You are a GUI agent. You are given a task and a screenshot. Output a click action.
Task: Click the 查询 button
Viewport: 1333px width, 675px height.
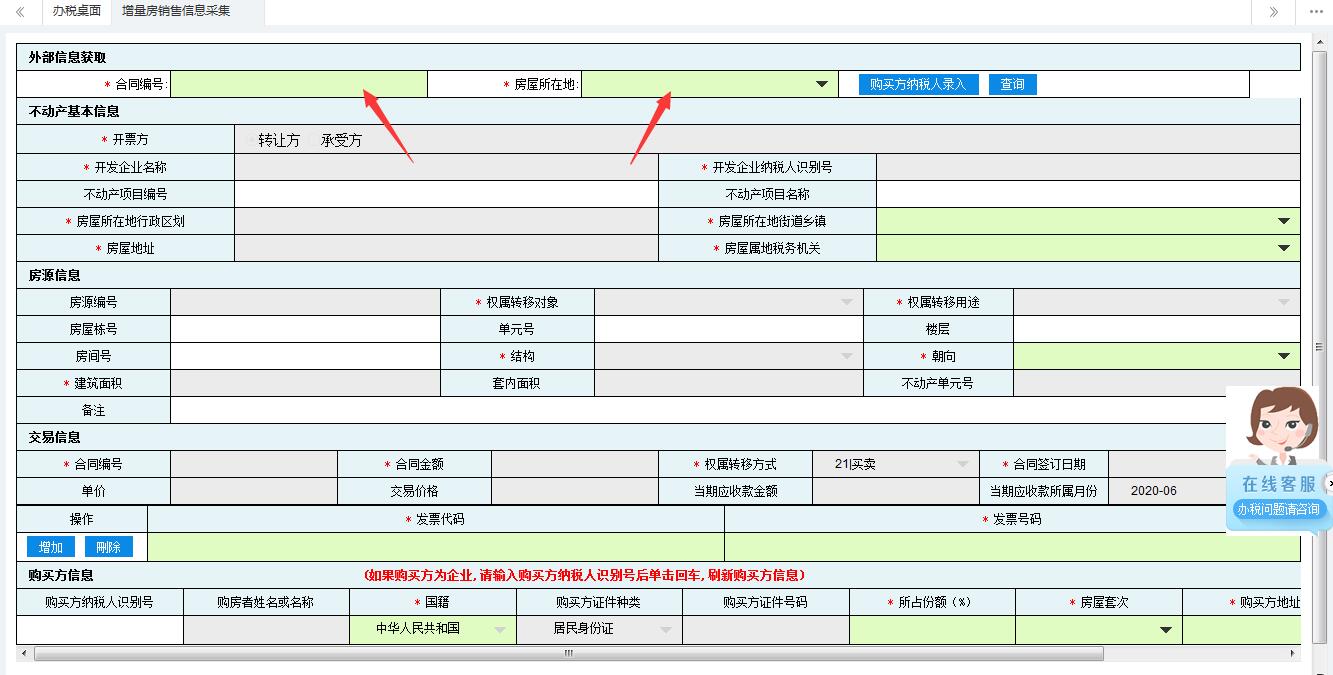pos(1013,84)
